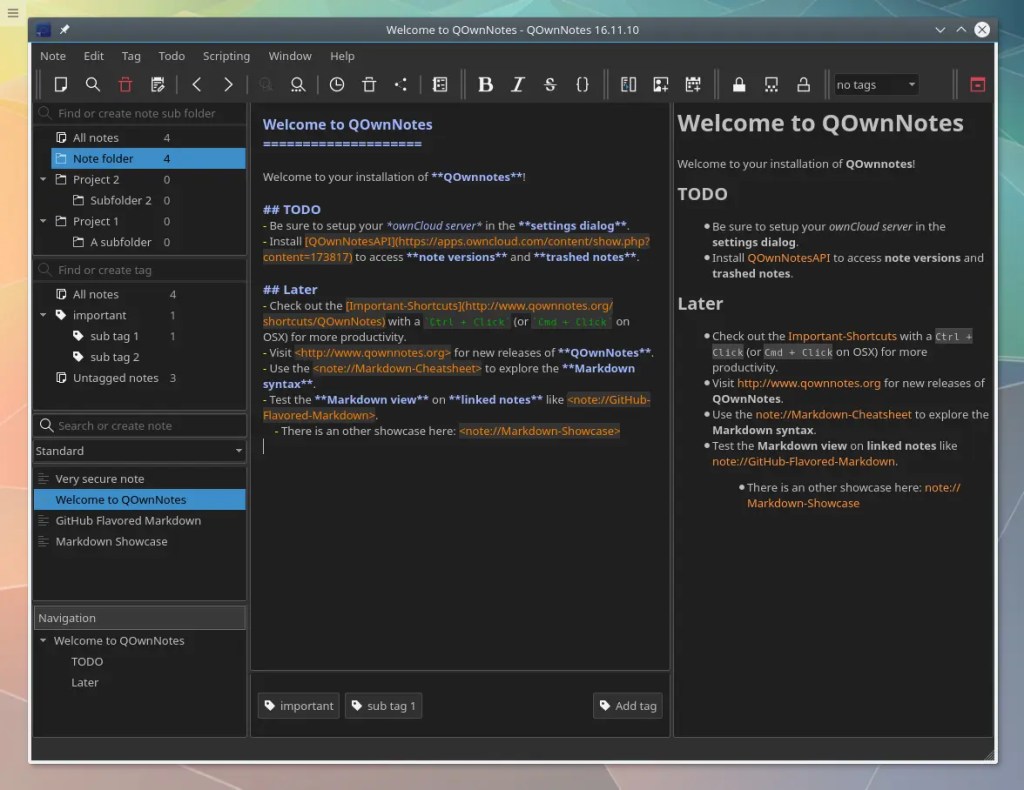Go back with left arrow icon
Image resolution: width=1024 pixels, height=790 pixels.
coord(197,85)
